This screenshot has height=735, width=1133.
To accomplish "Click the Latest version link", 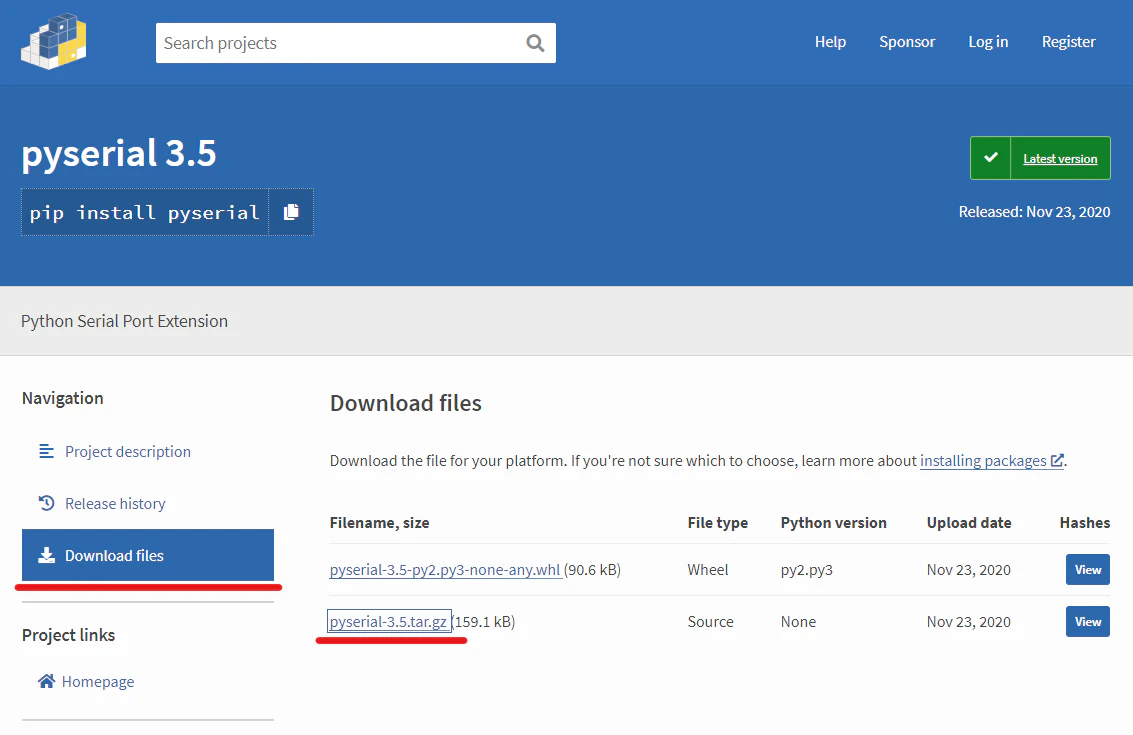I will (x=1060, y=159).
